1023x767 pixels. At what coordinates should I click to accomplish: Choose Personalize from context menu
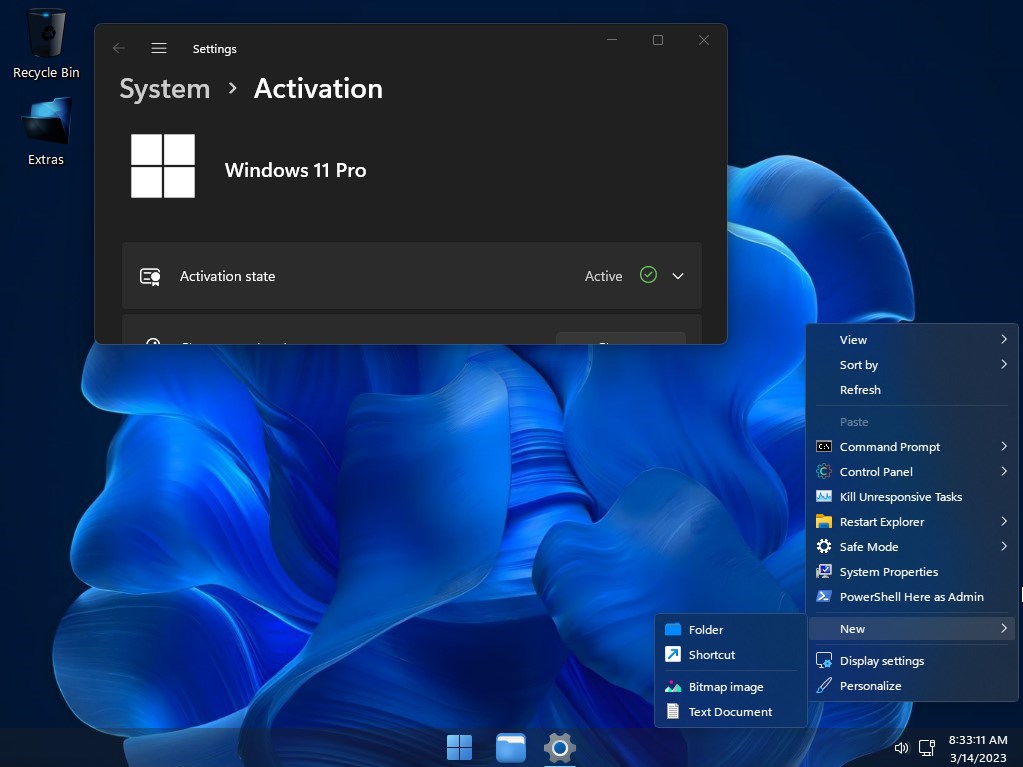[x=911, y=685]
